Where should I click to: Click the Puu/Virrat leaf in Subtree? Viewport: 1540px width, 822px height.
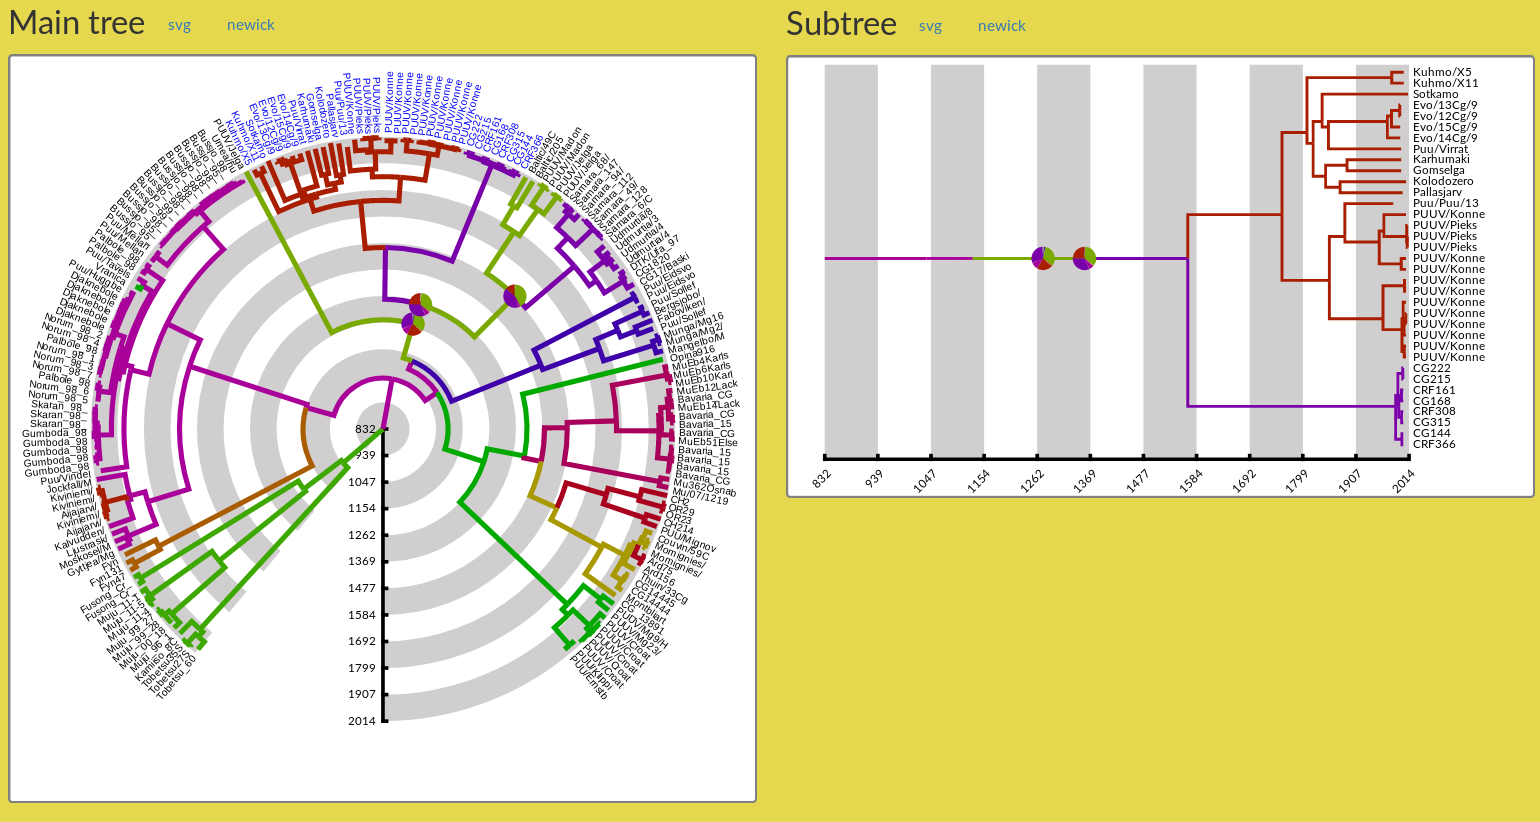click(1440, 149)
